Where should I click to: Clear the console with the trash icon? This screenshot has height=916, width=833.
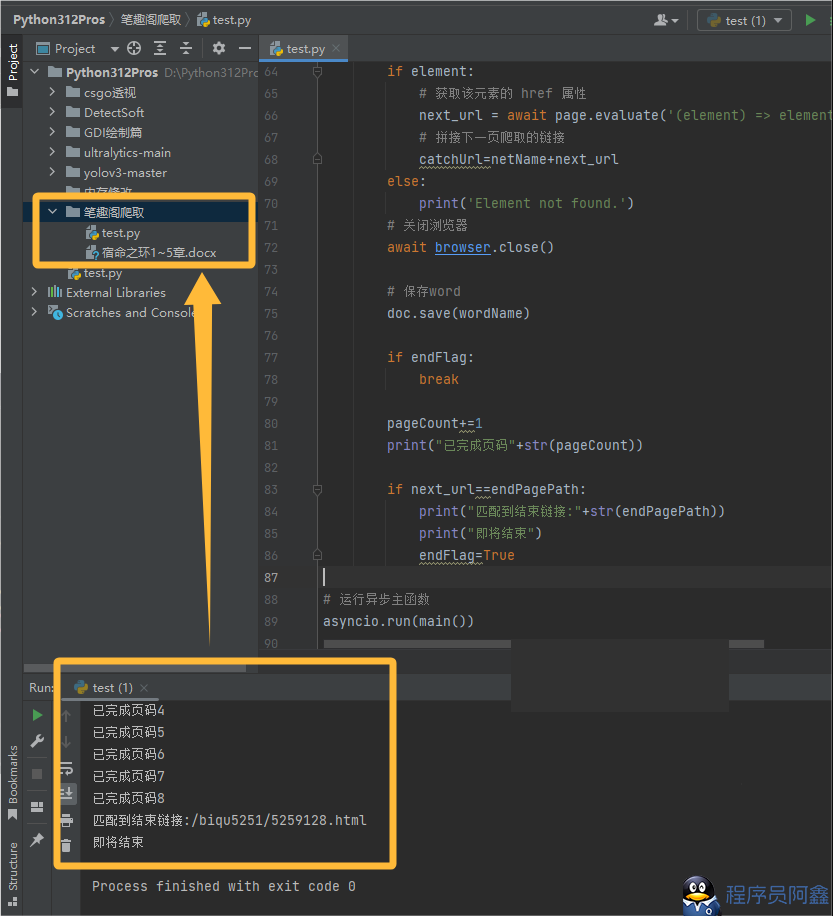pyautogui.click(x=66, y=845)
